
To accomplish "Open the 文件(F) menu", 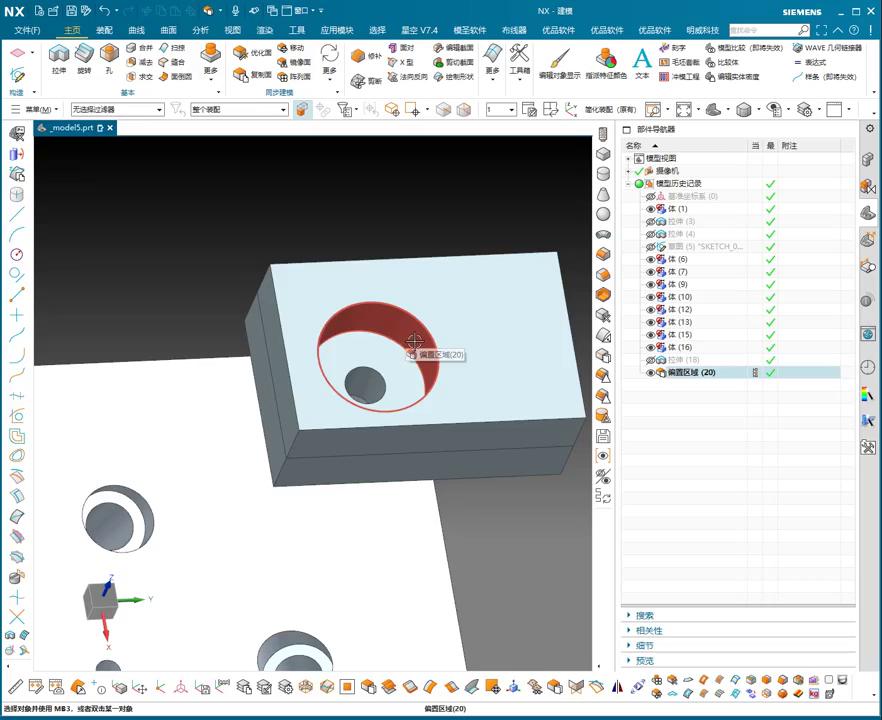I will (27, 30).
